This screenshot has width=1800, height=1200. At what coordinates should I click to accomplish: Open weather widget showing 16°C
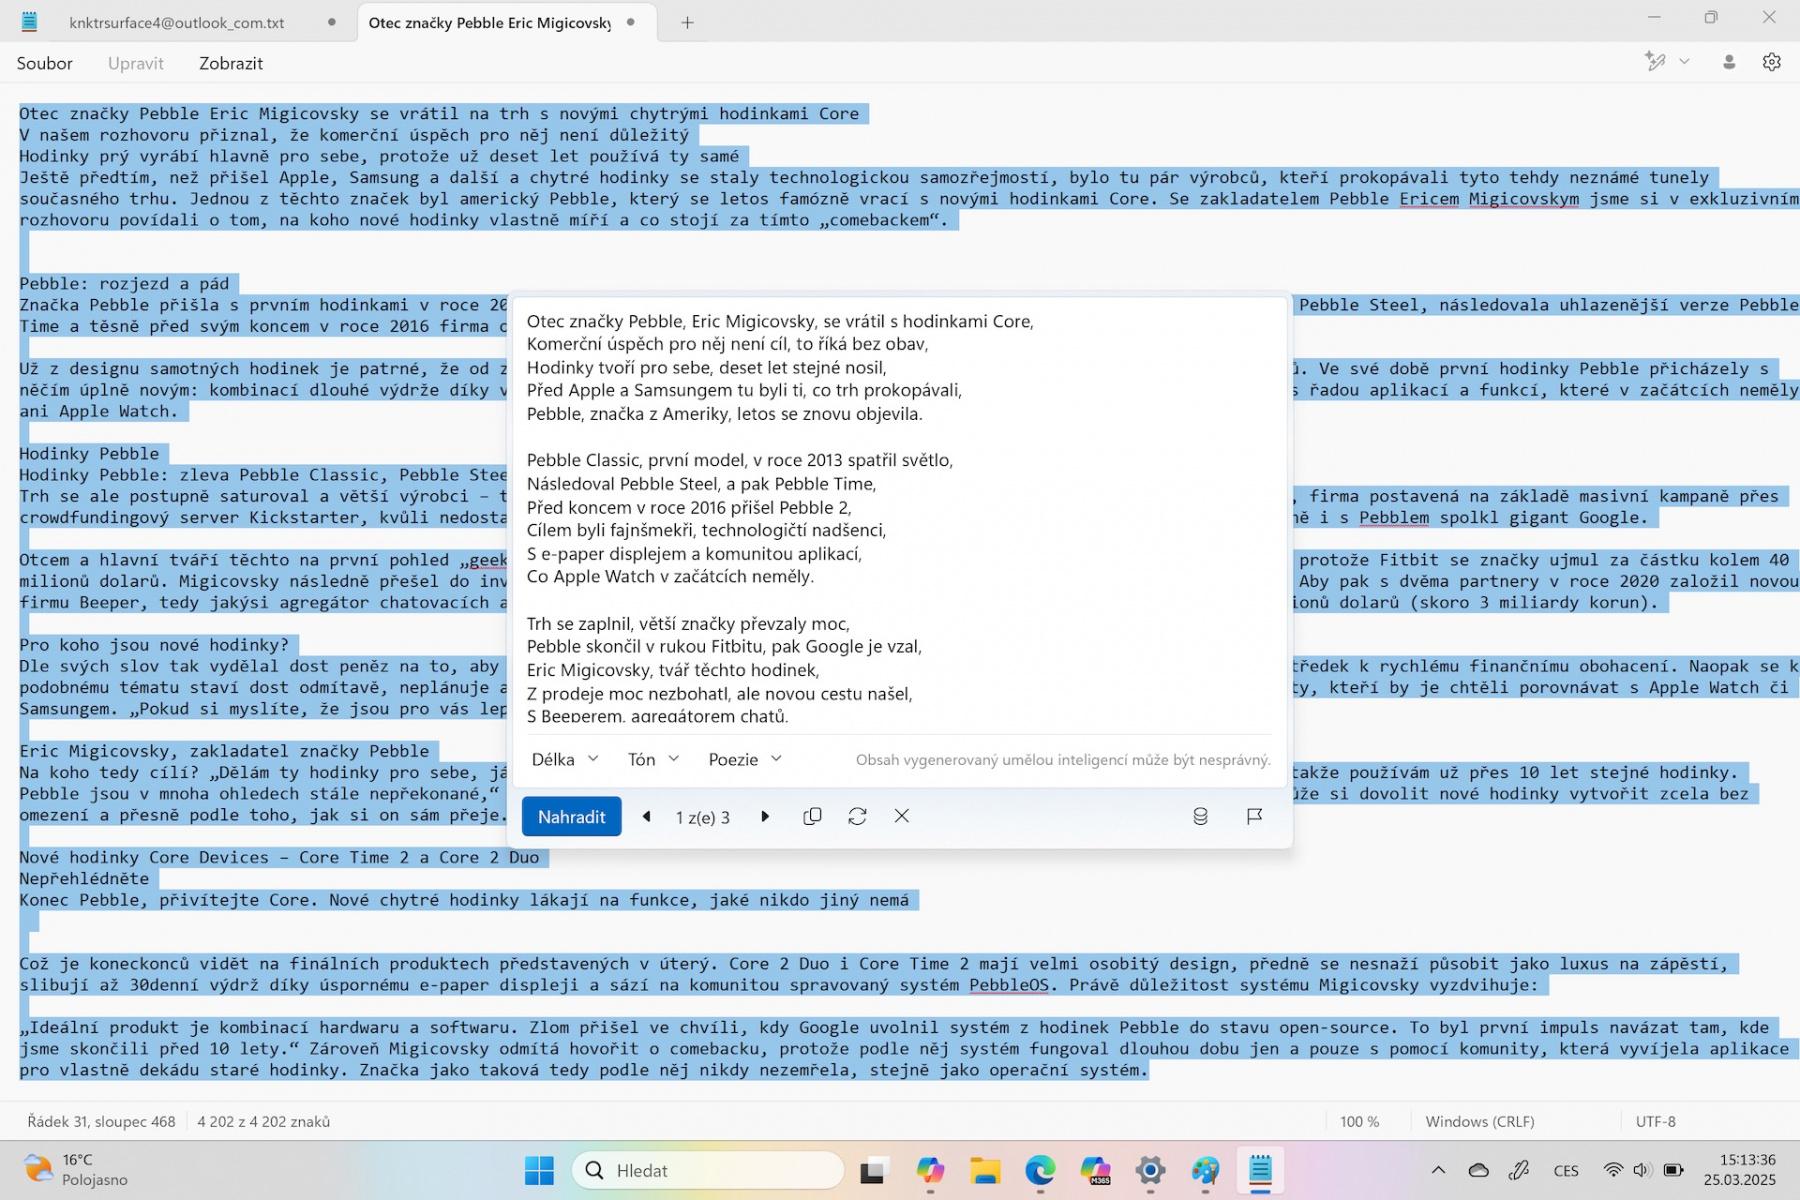[x=76, y=1170]
